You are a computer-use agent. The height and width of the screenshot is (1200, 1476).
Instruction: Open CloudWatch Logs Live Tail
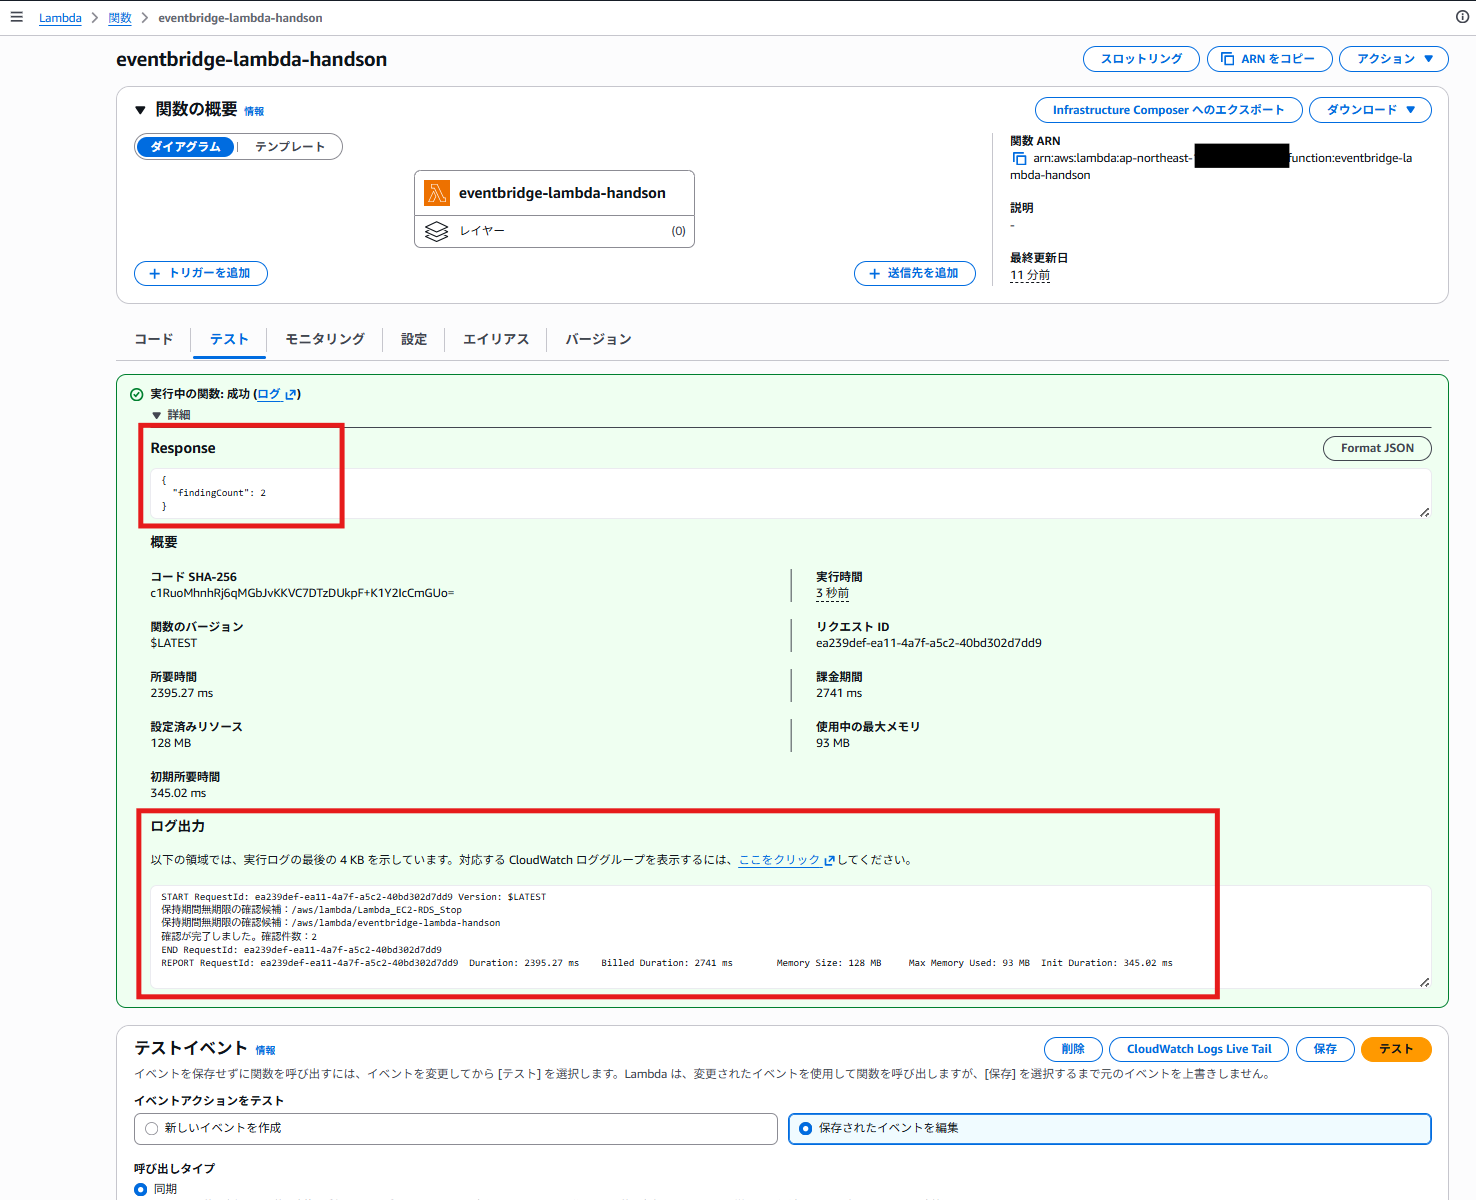pyautogui.click(x=1199, y=1049)
